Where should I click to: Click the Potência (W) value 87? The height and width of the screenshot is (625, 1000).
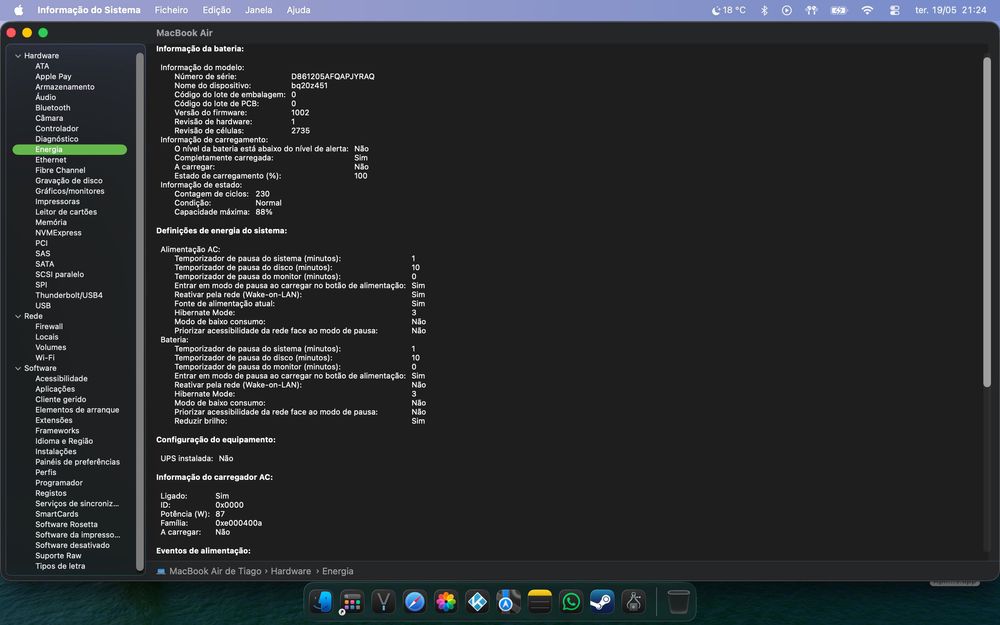pyautogui.click(x=220, y=514)
